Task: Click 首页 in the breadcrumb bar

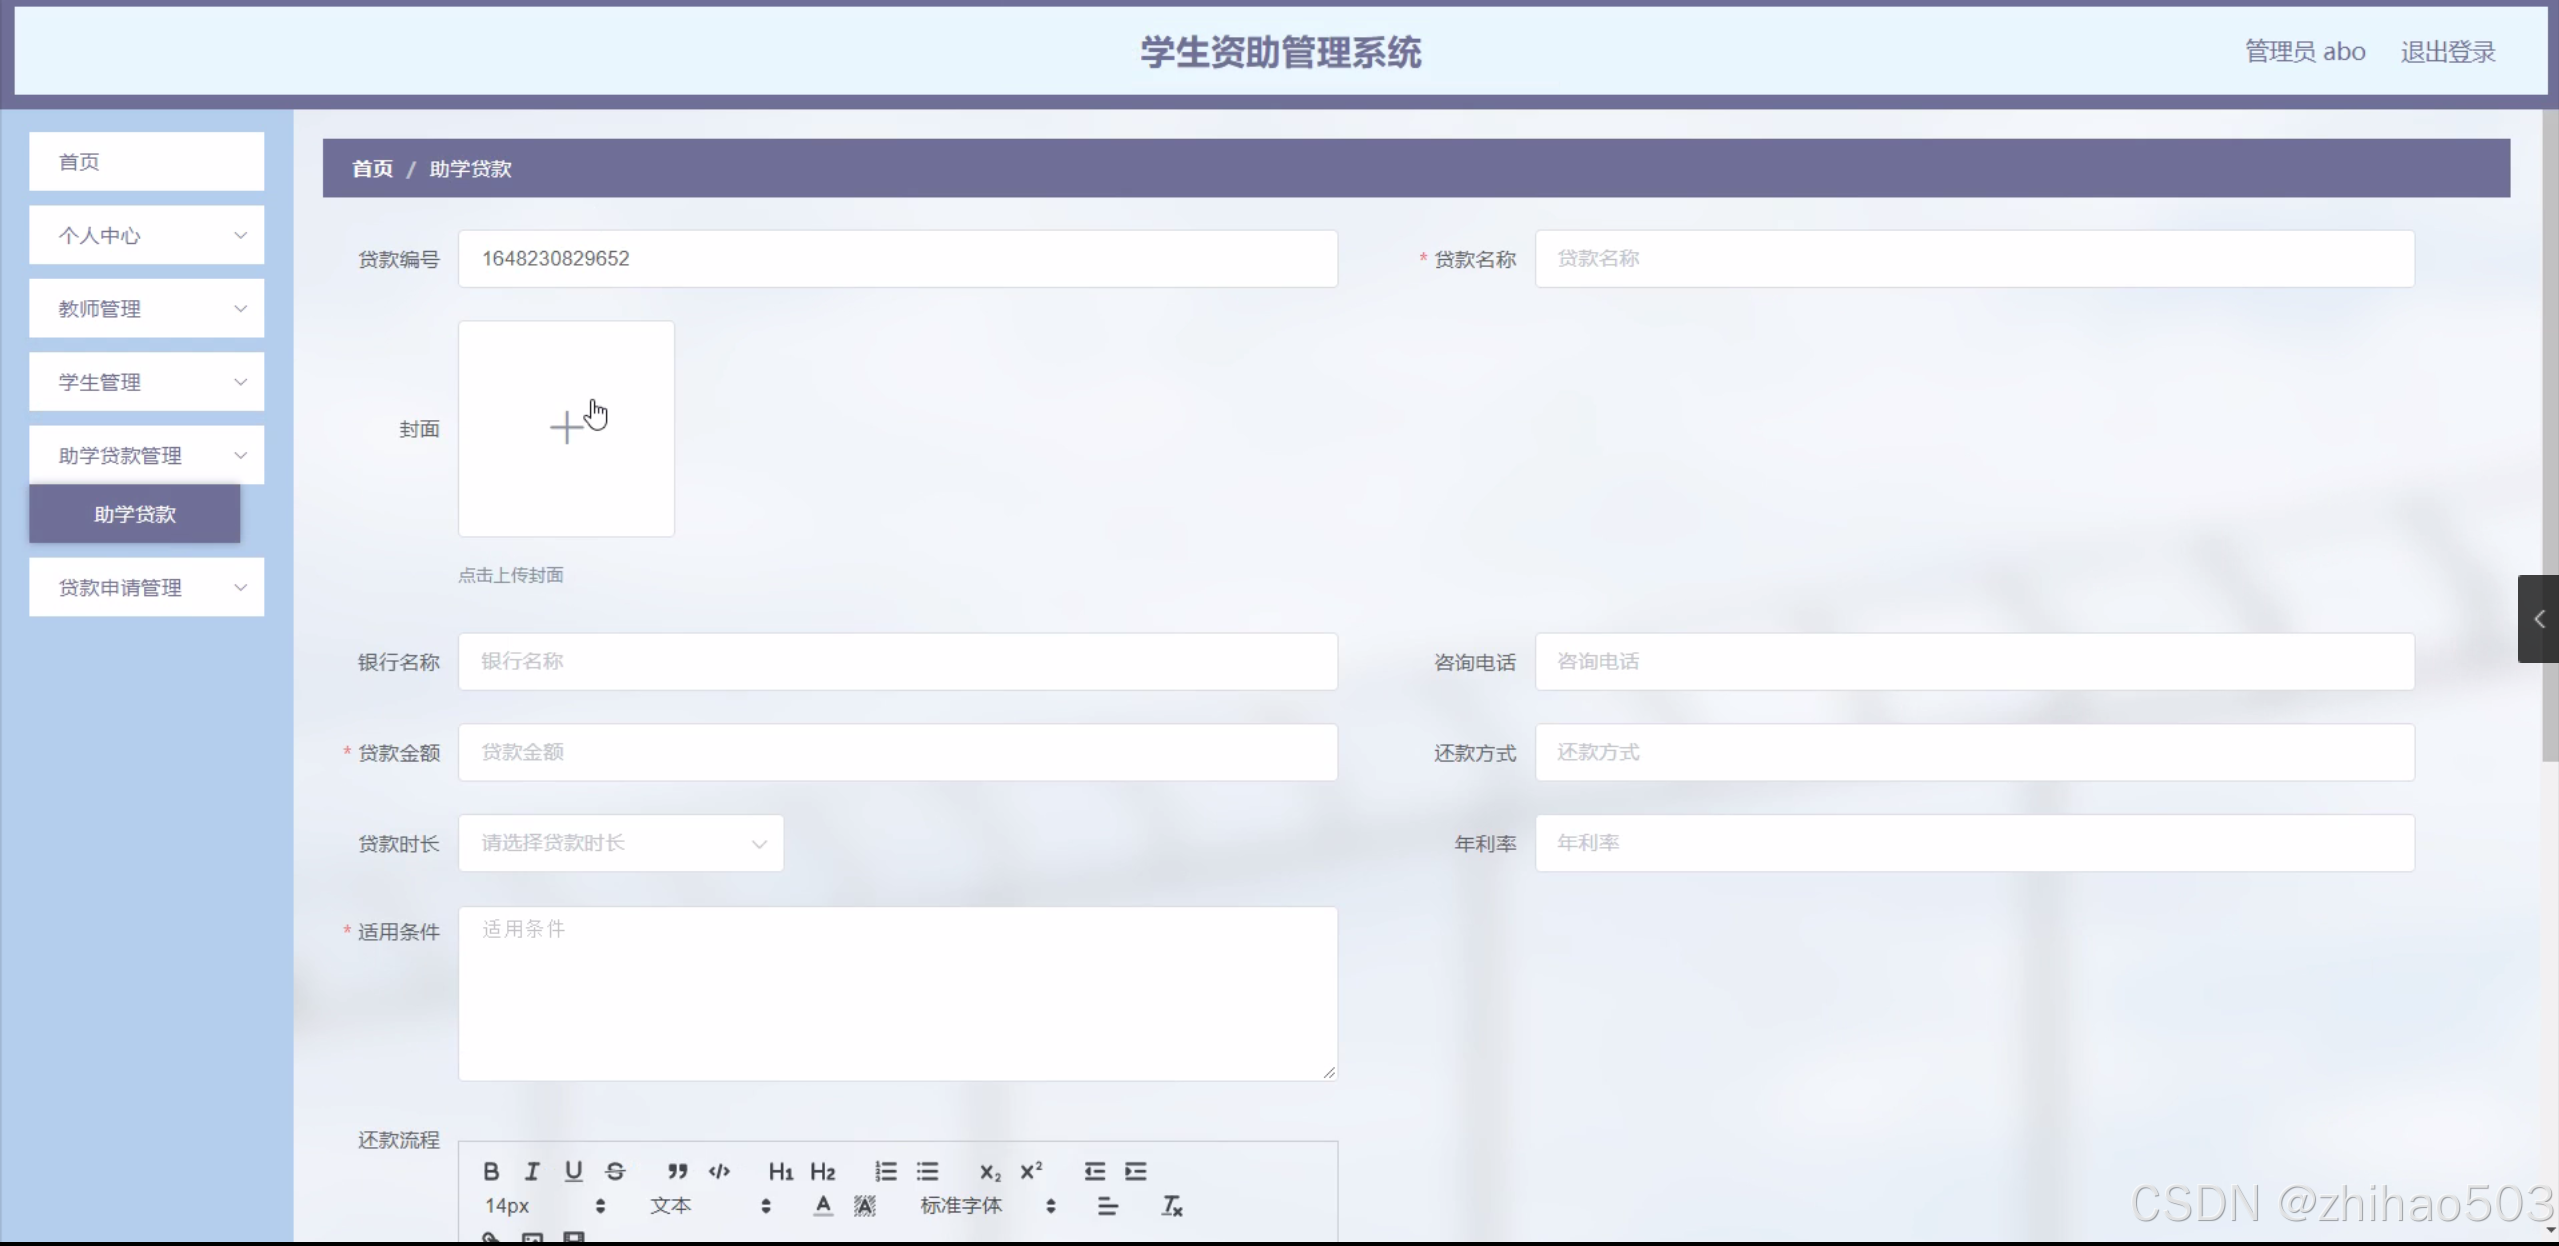Action: [372, 169]
